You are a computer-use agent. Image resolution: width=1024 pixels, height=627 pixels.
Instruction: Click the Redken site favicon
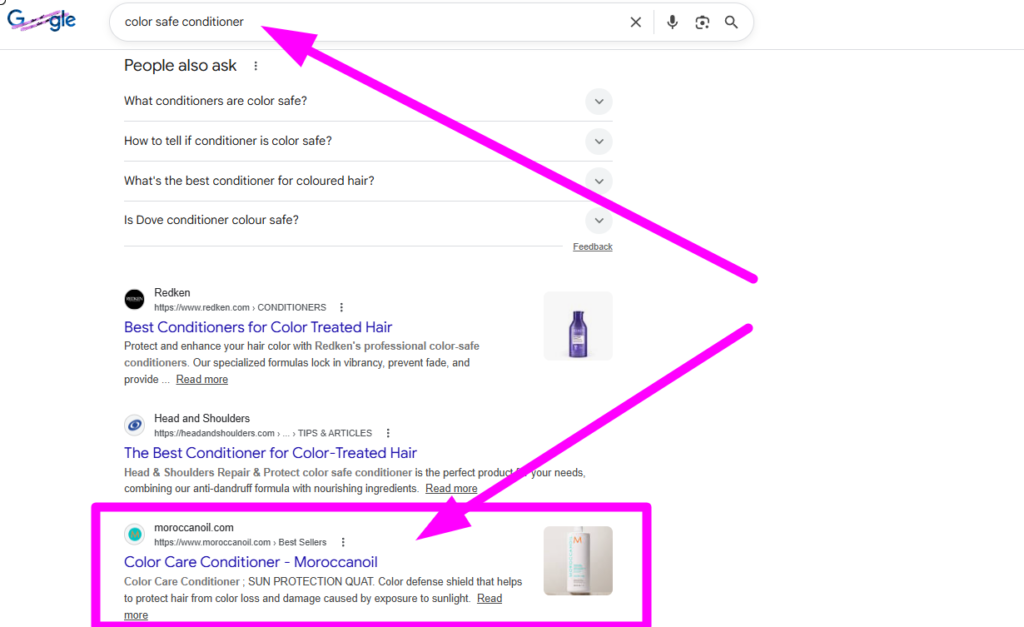point(135,299)
